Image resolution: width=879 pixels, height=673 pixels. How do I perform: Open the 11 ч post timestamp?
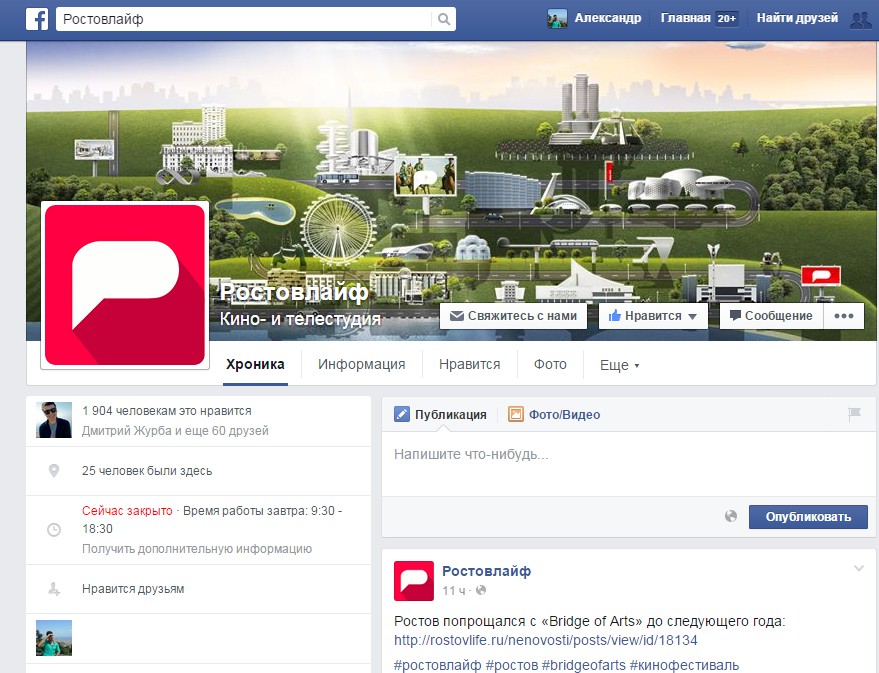tap(454, 591)
